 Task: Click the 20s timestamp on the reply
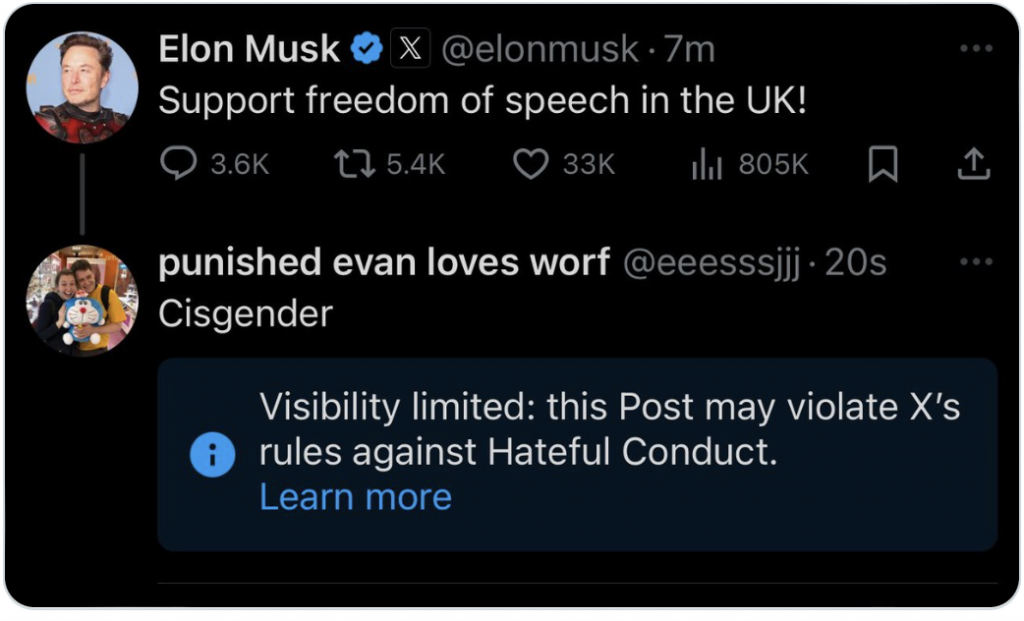(856, 263)
